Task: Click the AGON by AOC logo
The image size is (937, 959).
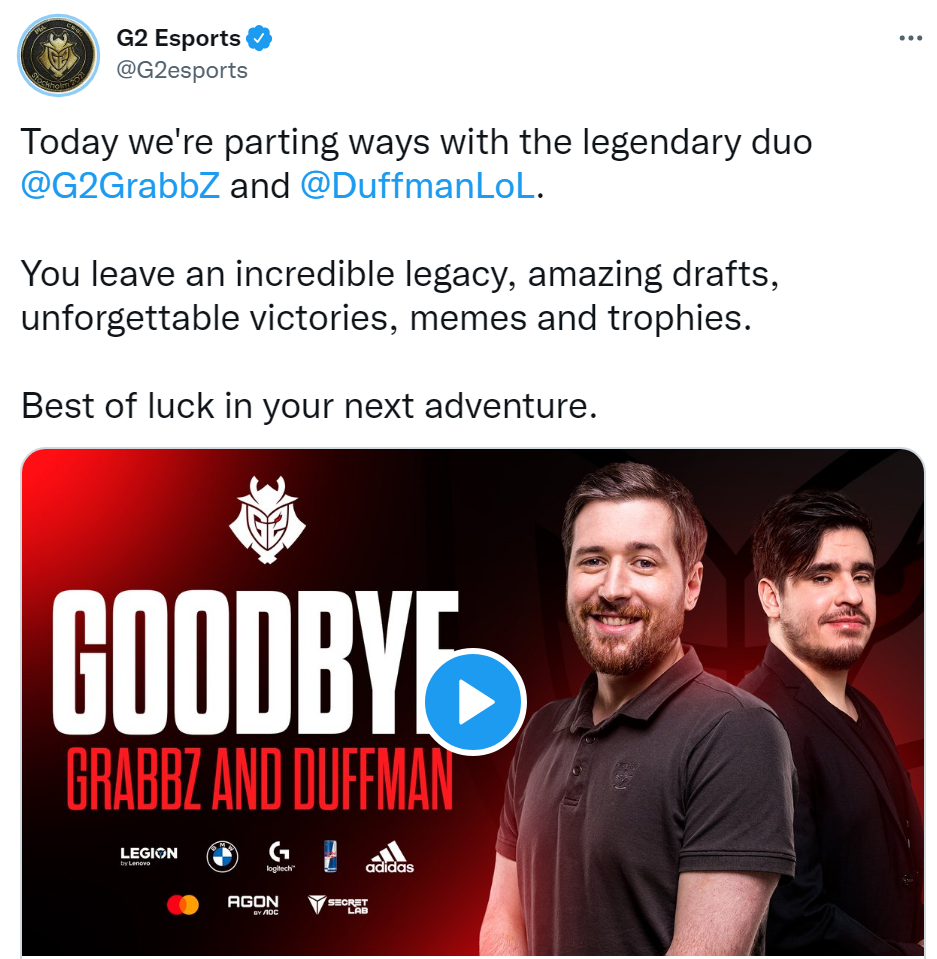Action: (x=253, y=905)
